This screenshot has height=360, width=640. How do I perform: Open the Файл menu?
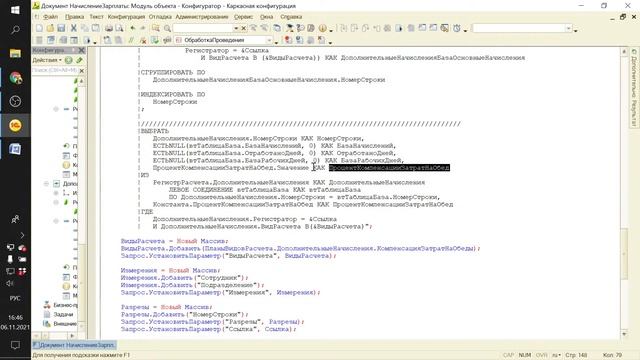pyautogui.click(x=51, y=17)
